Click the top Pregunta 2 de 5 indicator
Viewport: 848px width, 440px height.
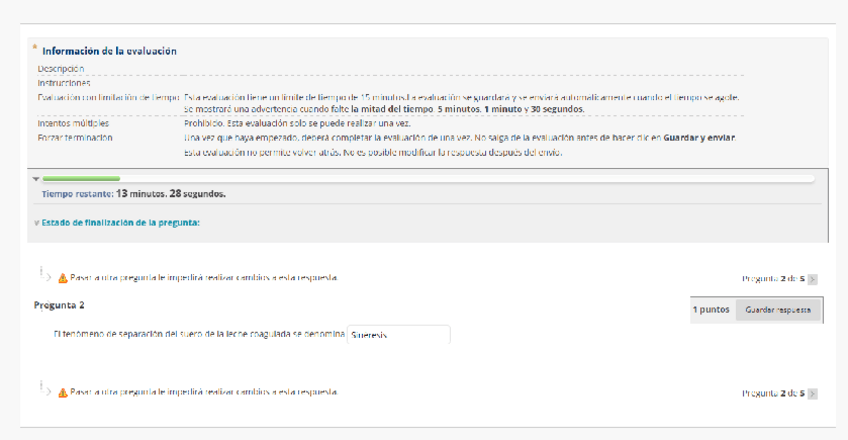click(773, 279)
